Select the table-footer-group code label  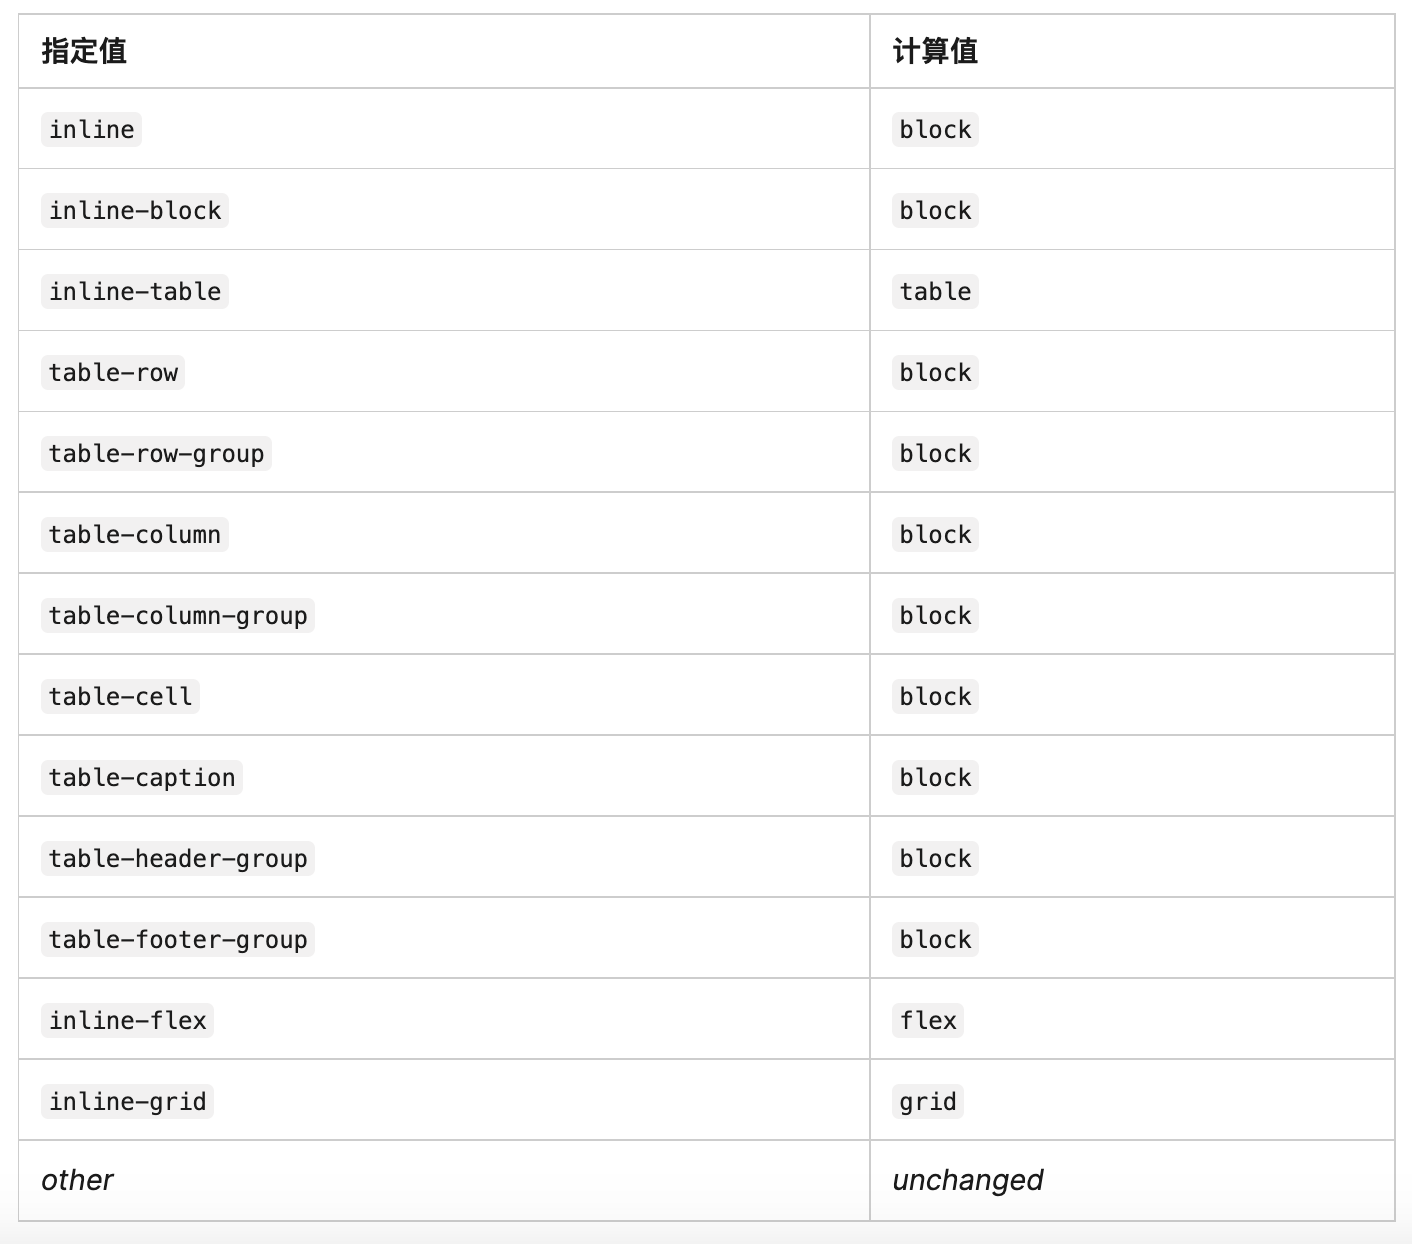pyautogui.click(x=178, y=940)
